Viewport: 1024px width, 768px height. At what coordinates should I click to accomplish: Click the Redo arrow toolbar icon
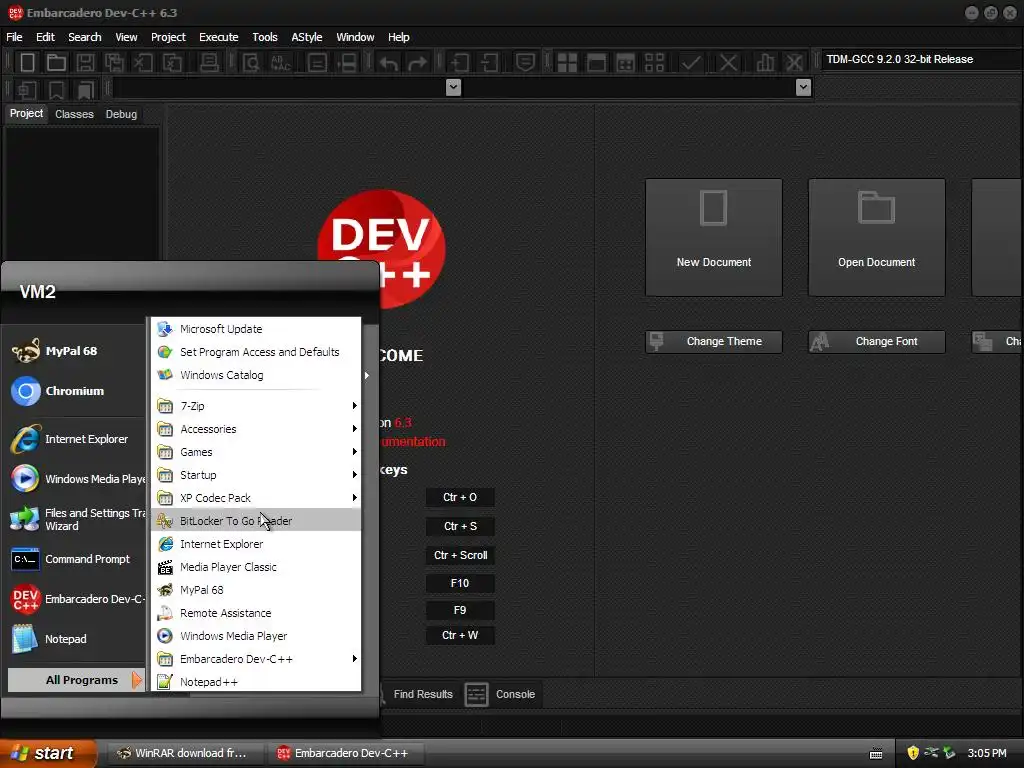click(x=417, y=63)
